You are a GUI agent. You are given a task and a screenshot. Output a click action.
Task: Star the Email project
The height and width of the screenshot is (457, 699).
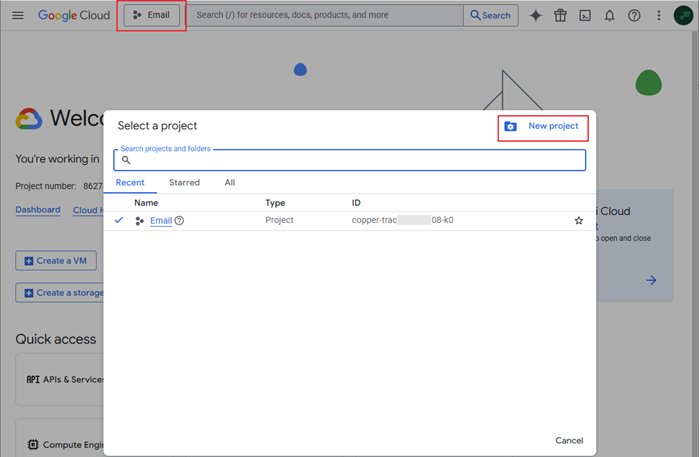579,221
